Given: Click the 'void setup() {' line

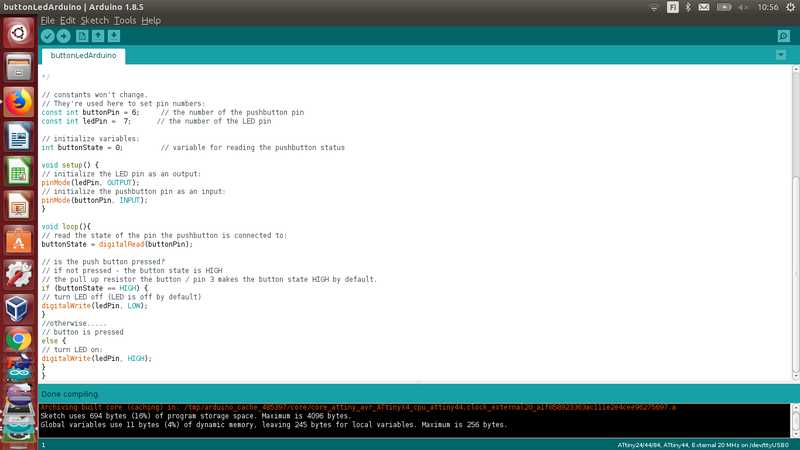Looking at the screenshot, I should tap(70, 165).
